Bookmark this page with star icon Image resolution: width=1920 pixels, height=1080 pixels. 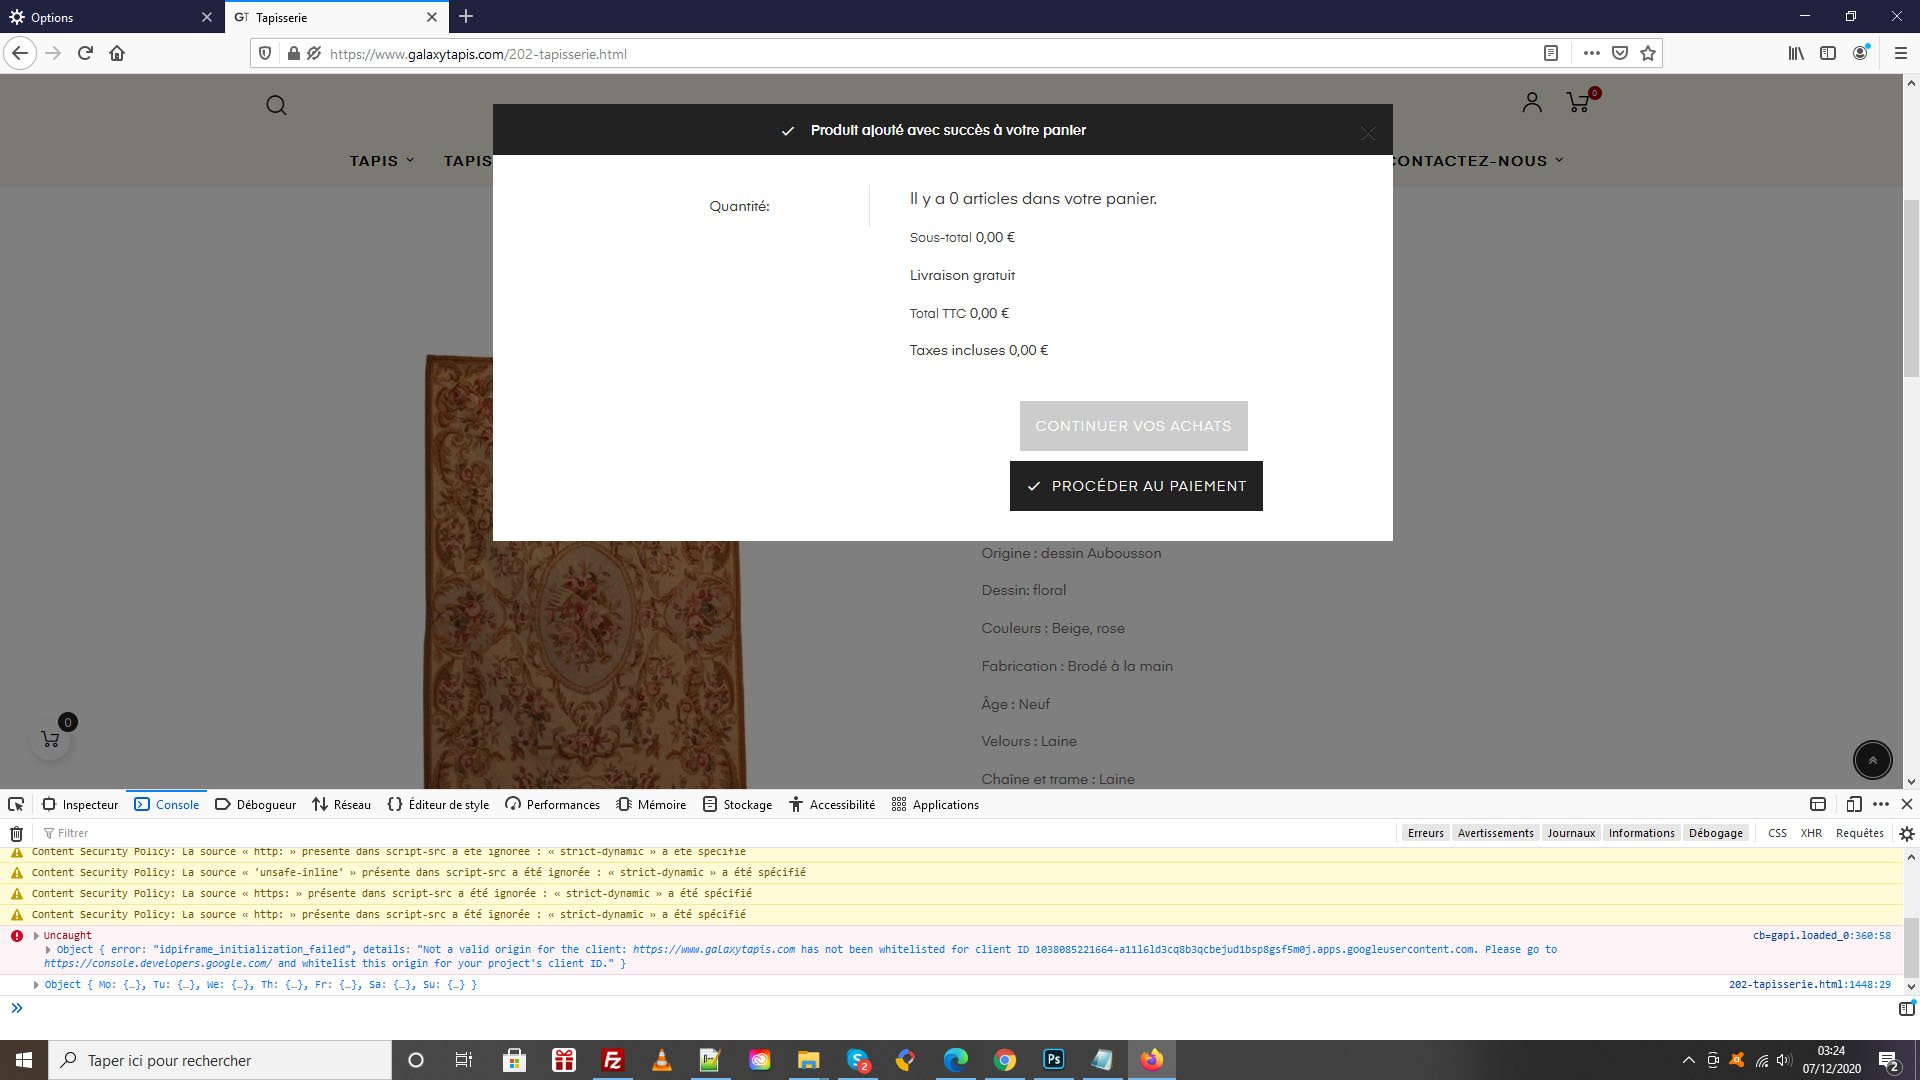click(1648, 53)
